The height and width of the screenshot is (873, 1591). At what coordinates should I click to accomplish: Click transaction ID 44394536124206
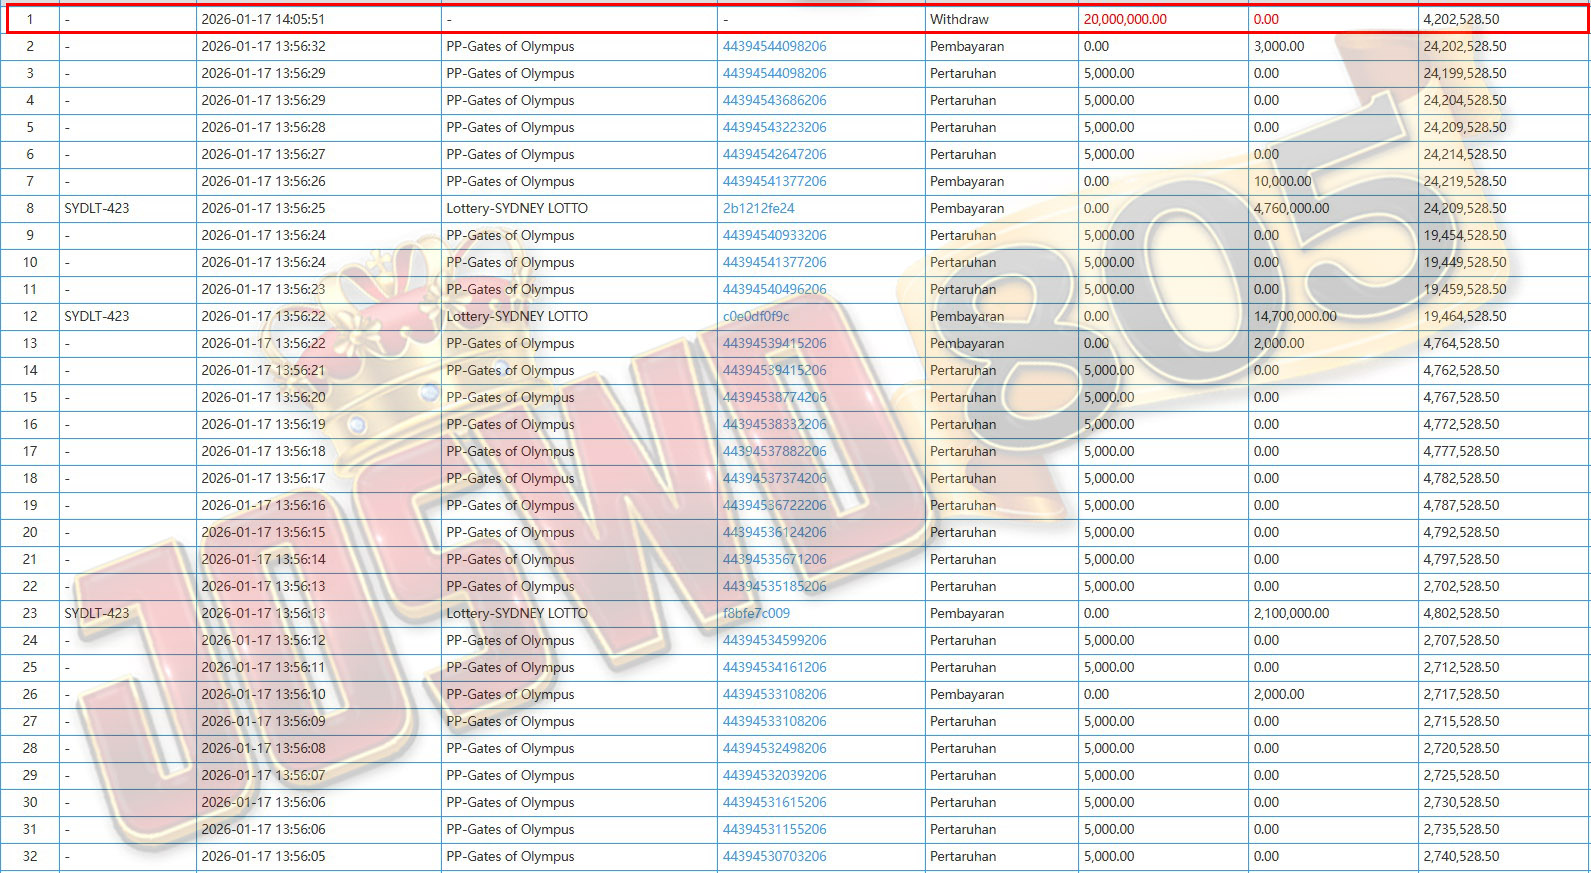(x=774, y=532)
